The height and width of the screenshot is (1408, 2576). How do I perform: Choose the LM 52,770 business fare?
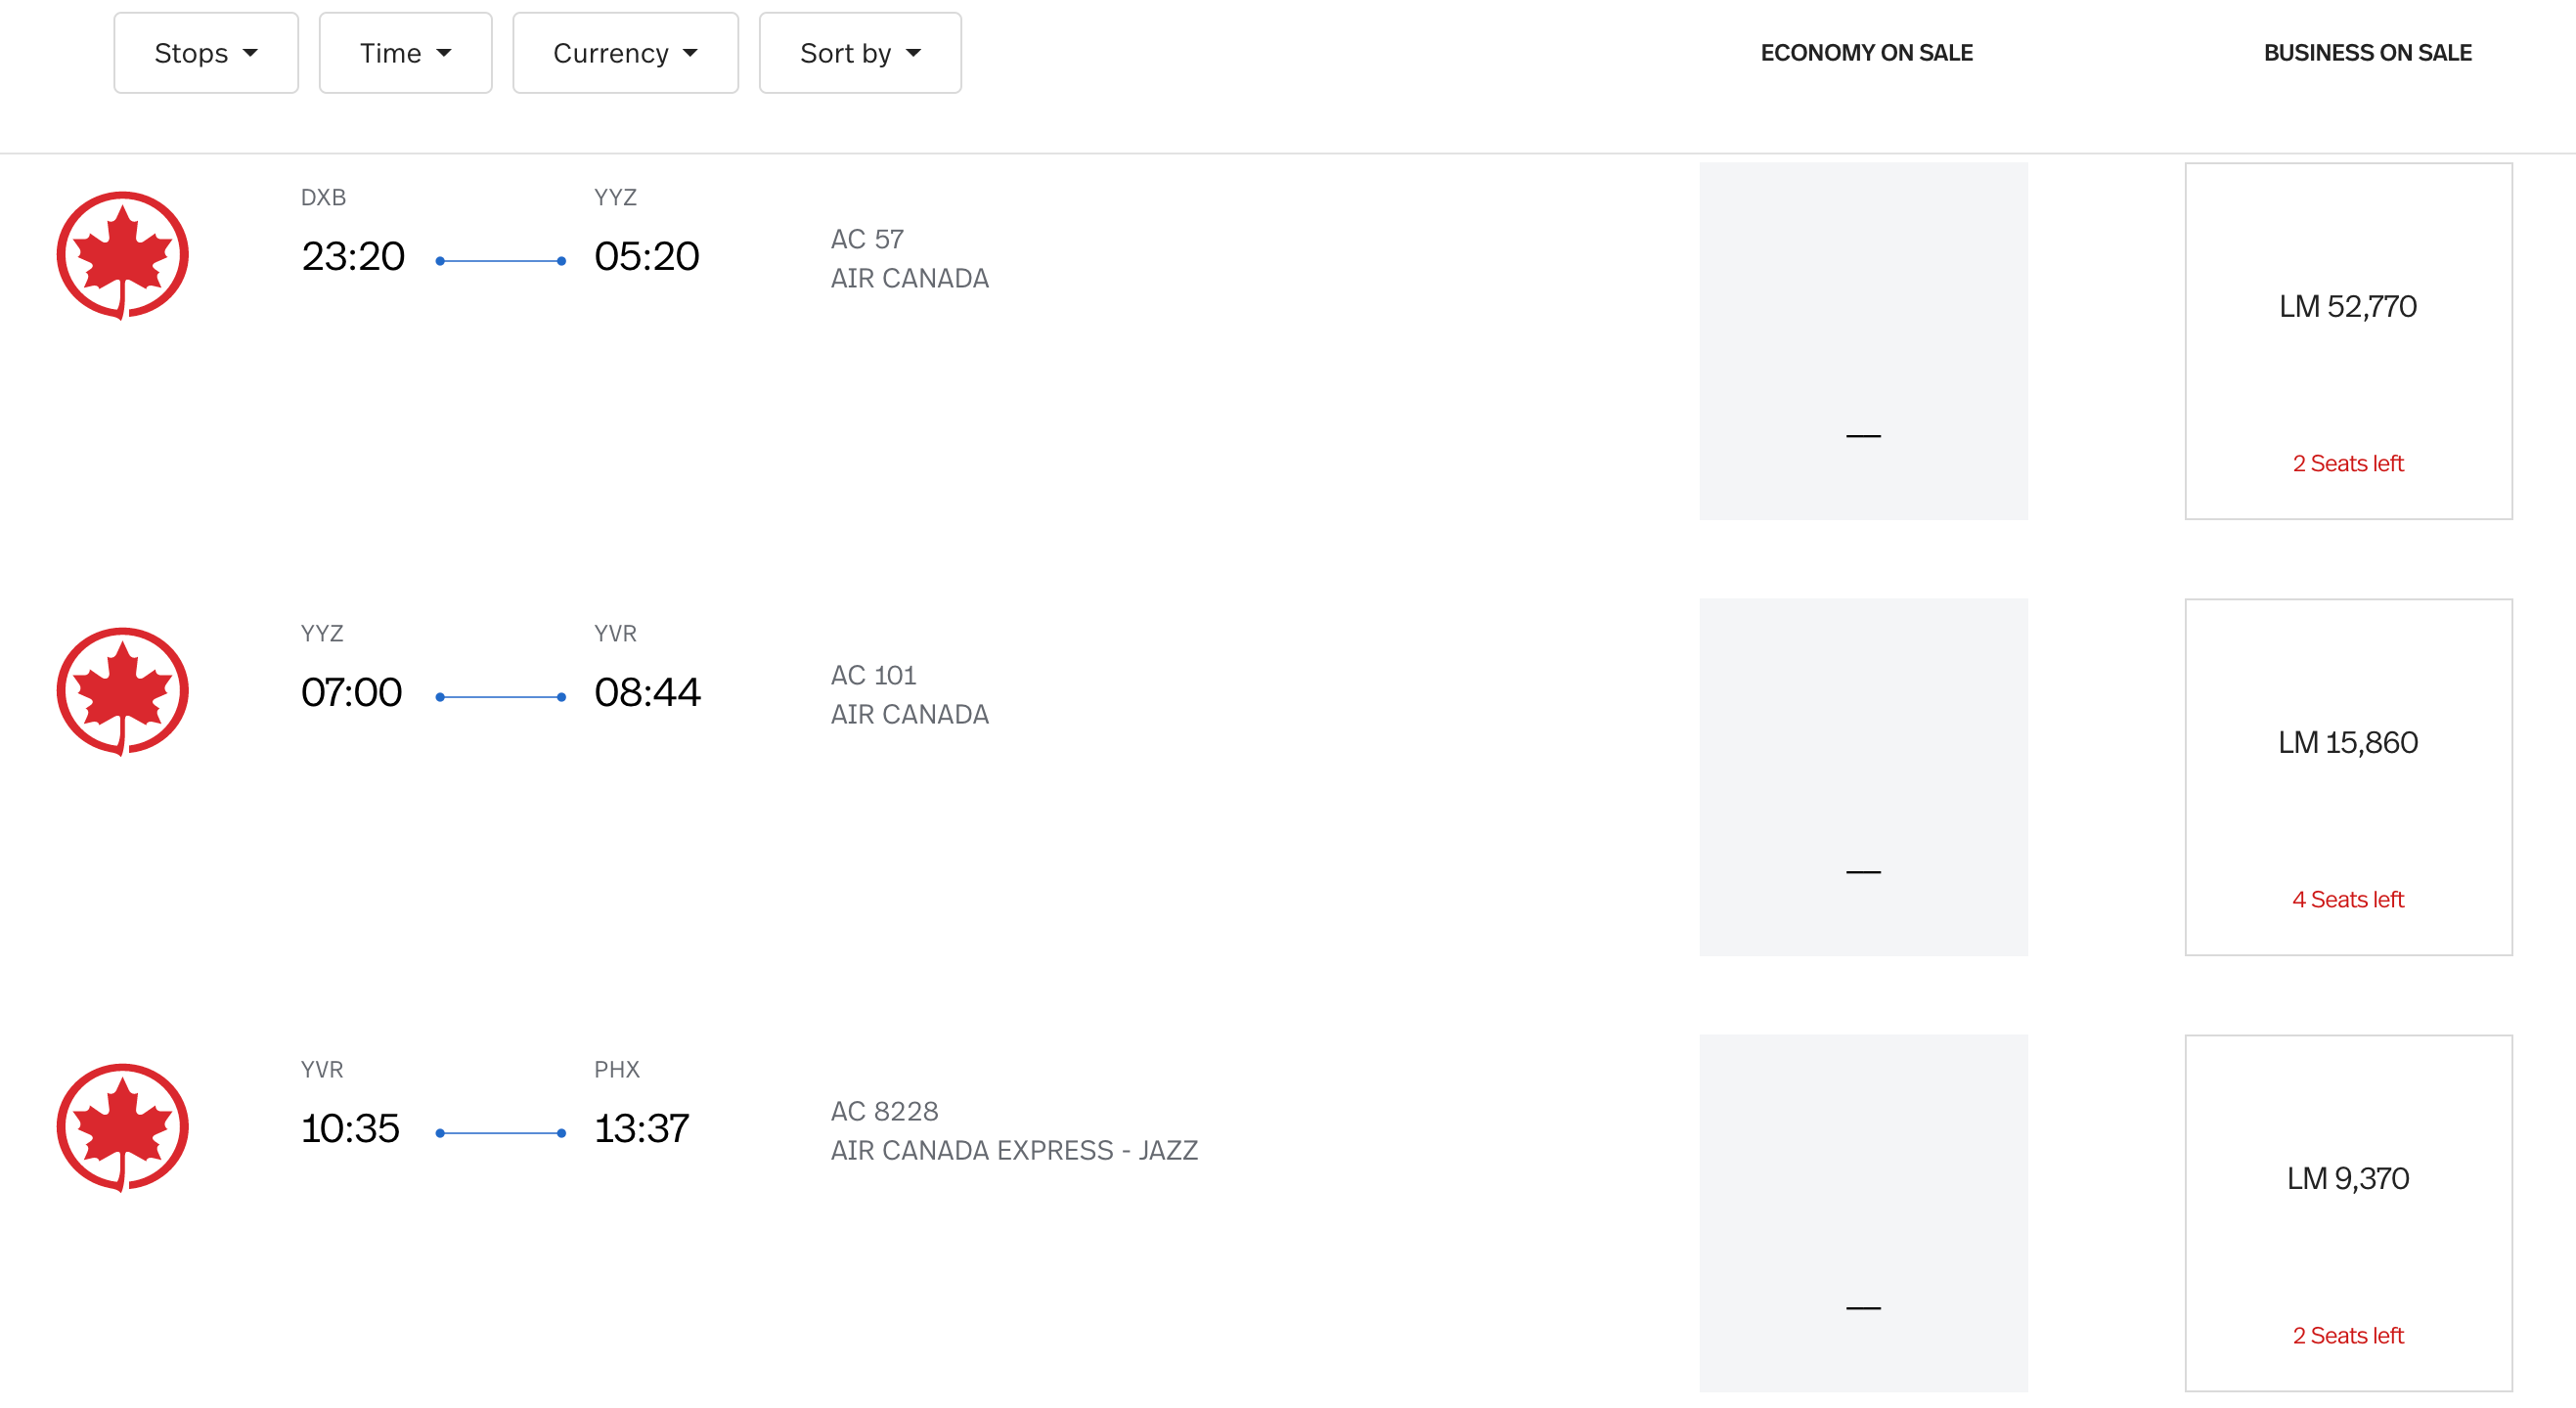coord(2348,341)
